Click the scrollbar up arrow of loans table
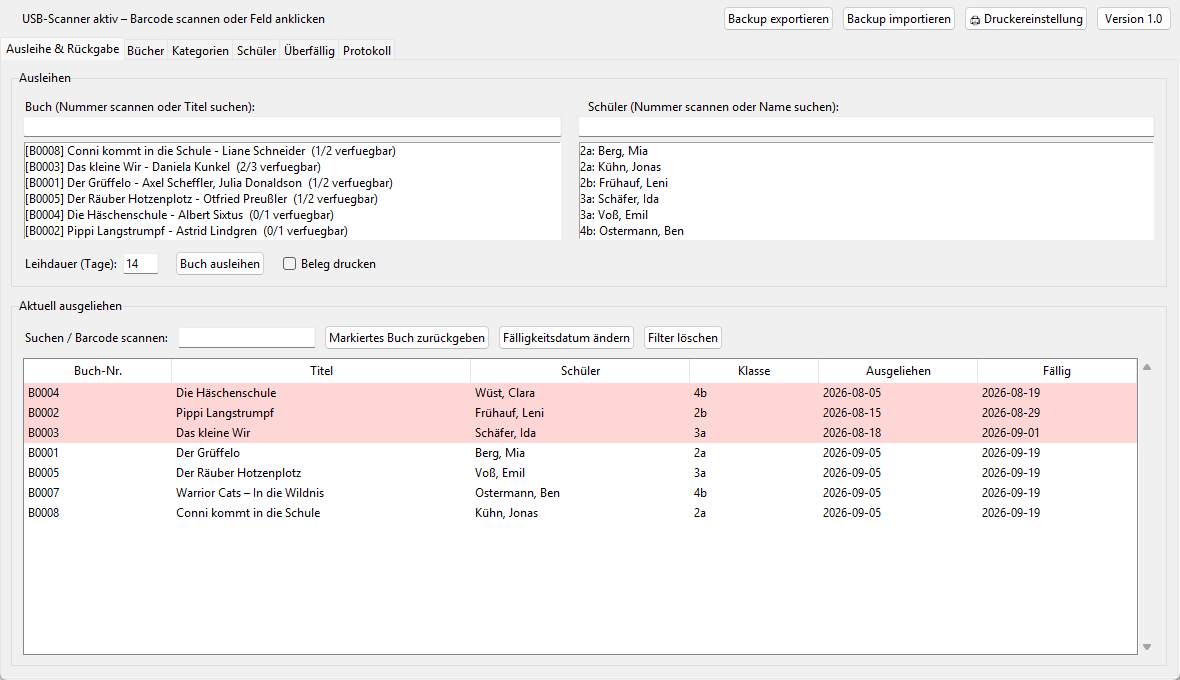Image resolution: width=1180 pixels, height=680 pixels. (1147, 367)
